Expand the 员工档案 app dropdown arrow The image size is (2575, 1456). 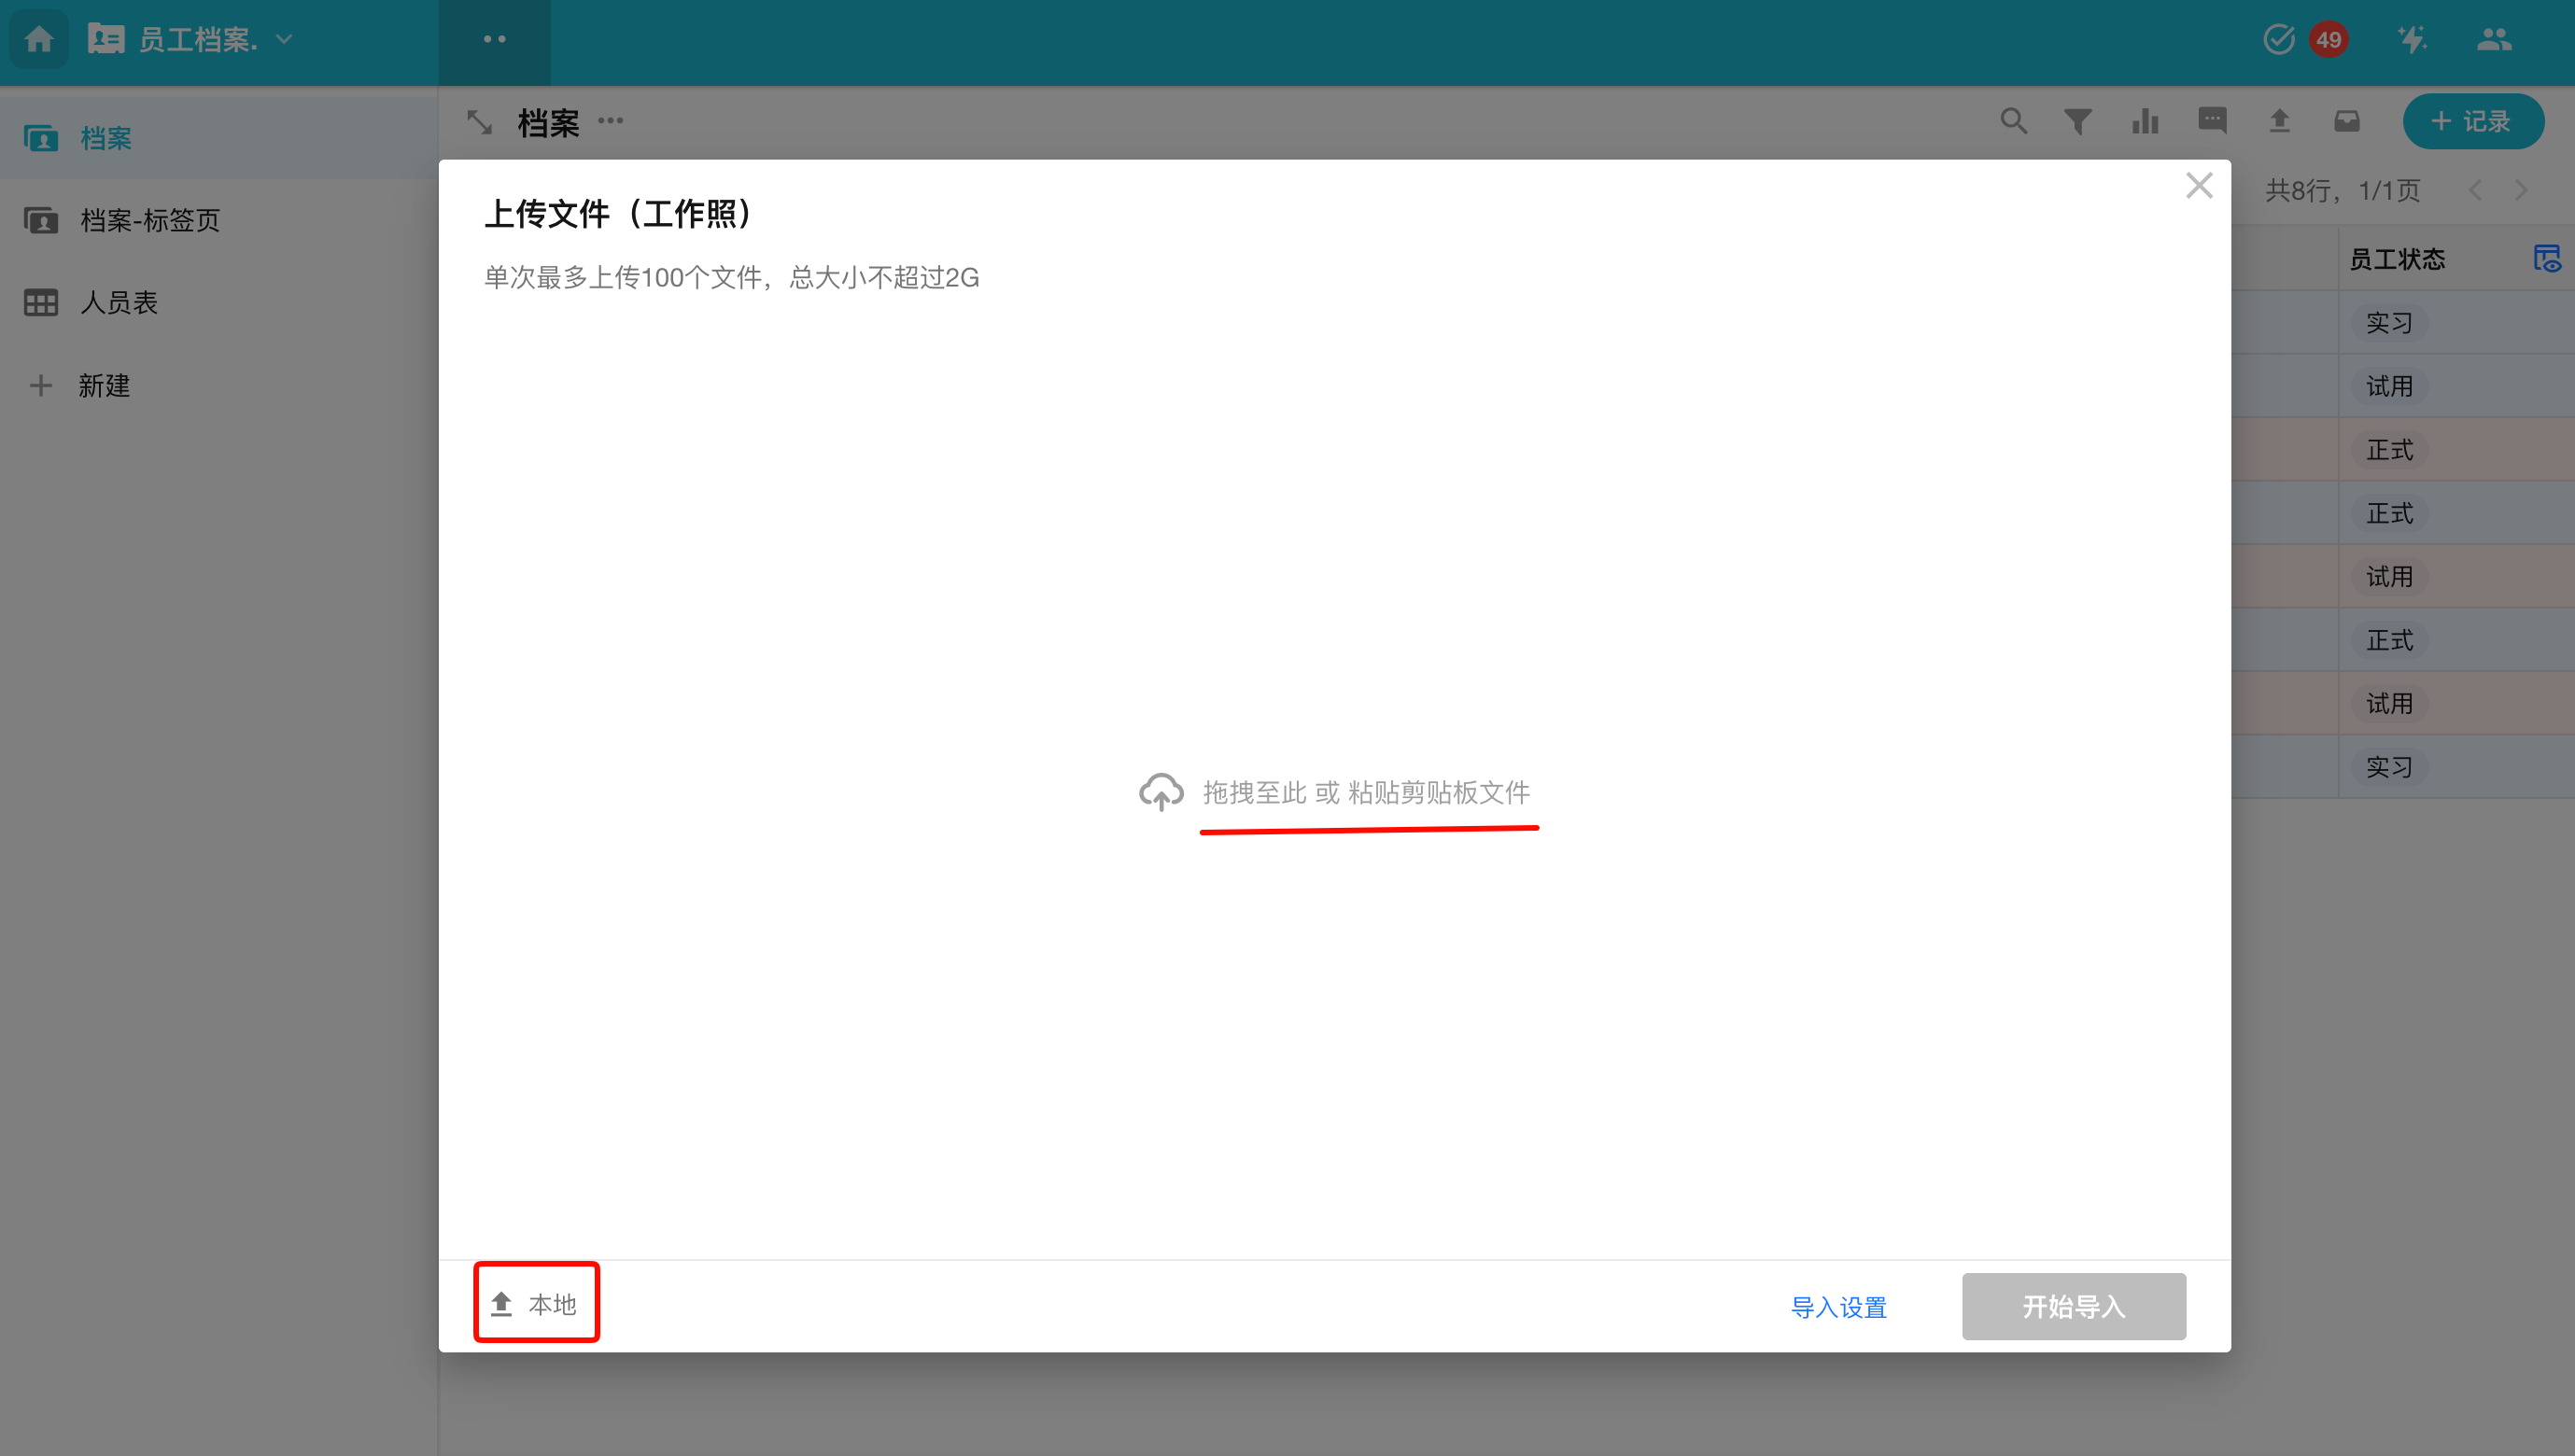284,39
